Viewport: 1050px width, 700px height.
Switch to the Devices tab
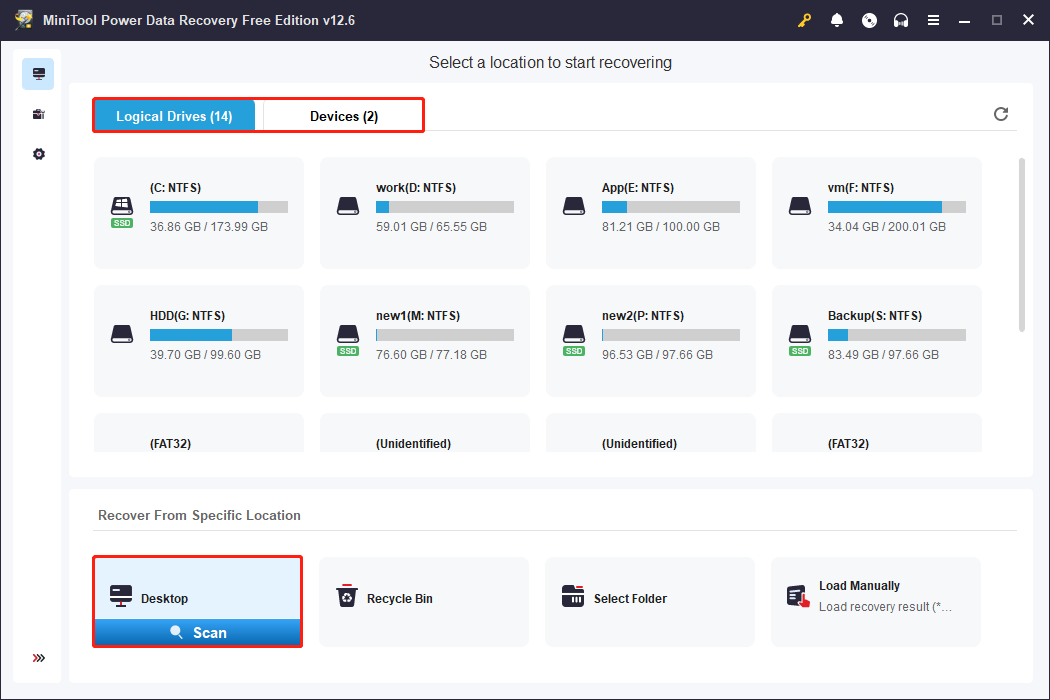(x=341, y=115)
